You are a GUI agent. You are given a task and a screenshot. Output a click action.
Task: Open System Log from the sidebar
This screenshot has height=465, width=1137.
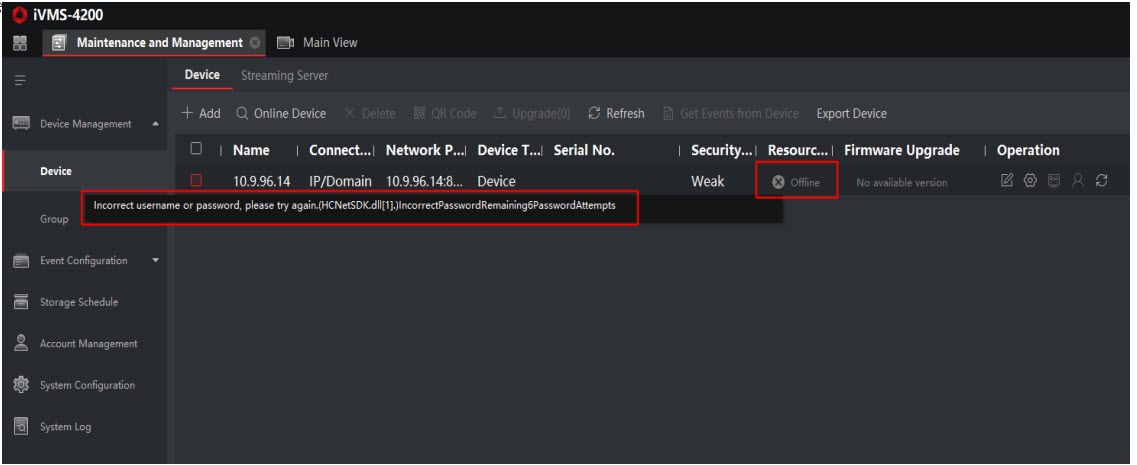tap(65, 427)
